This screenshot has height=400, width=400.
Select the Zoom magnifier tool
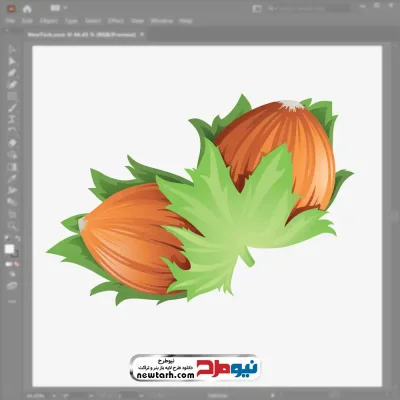13,226
